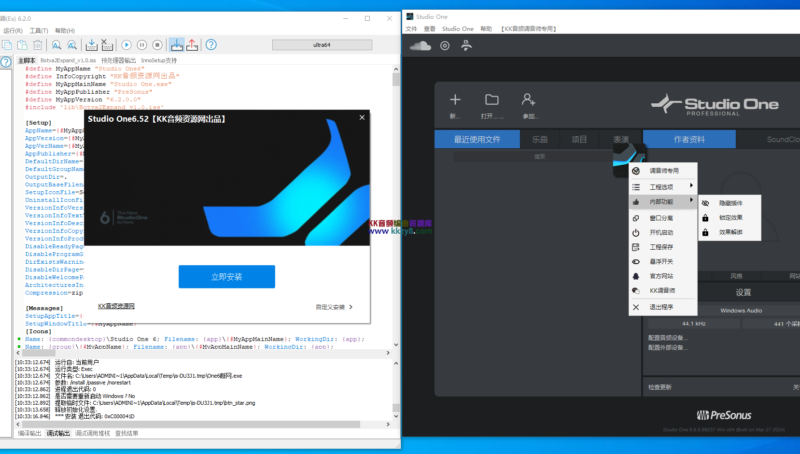
Task: Click the trash delete icon in toolbar
Action: (38, 45)
